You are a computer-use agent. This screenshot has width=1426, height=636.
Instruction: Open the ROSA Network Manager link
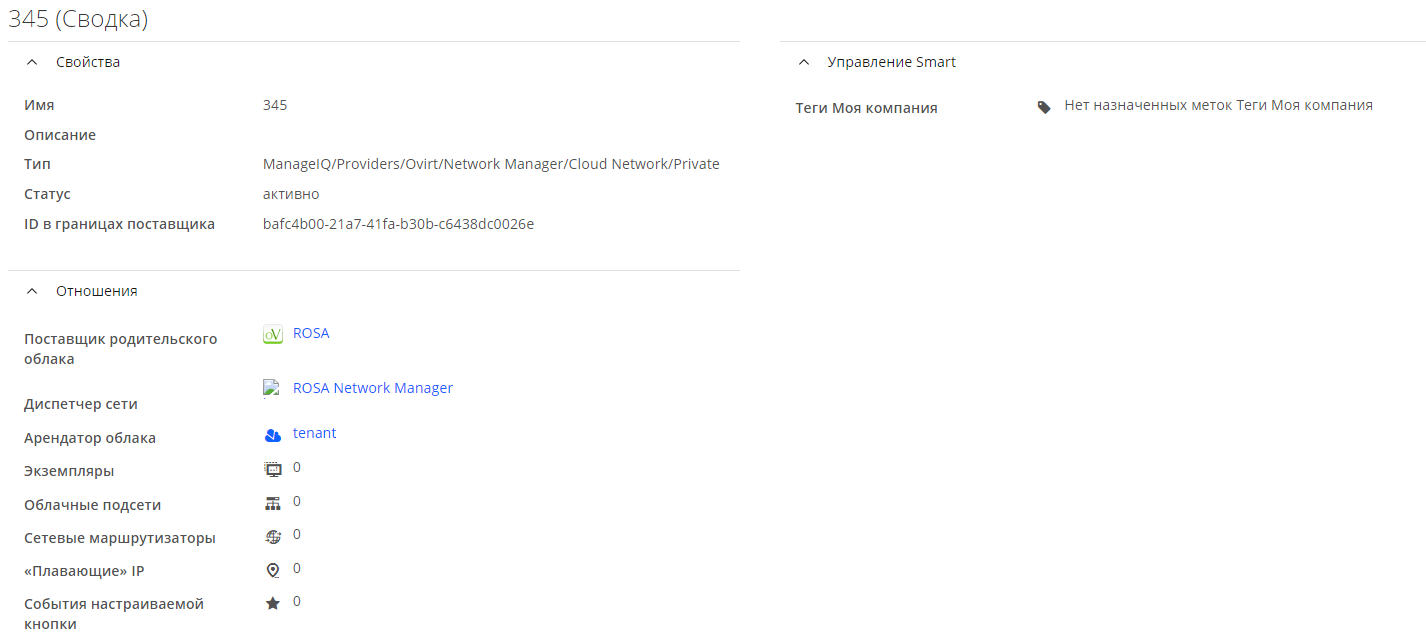(372, 388)
